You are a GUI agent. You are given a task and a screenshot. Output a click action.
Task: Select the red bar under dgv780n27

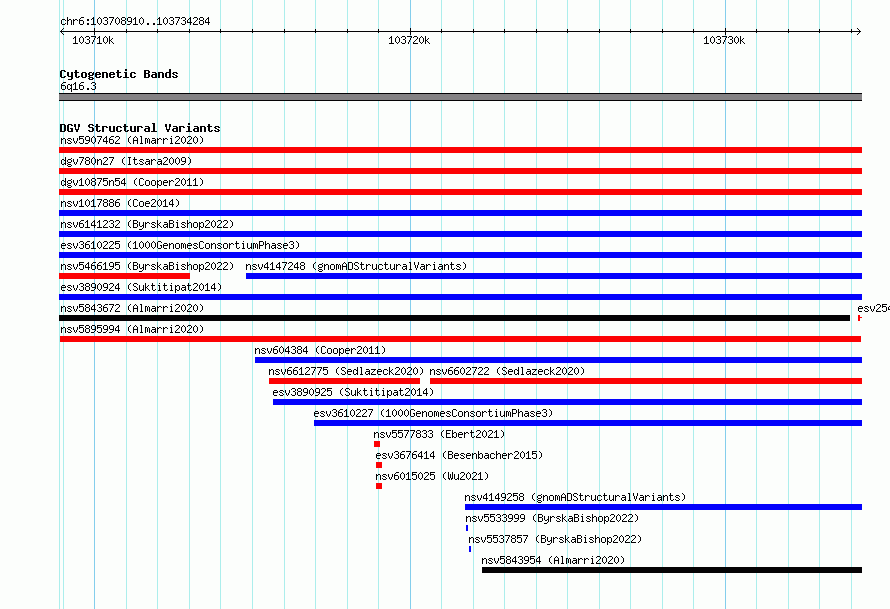460,171
